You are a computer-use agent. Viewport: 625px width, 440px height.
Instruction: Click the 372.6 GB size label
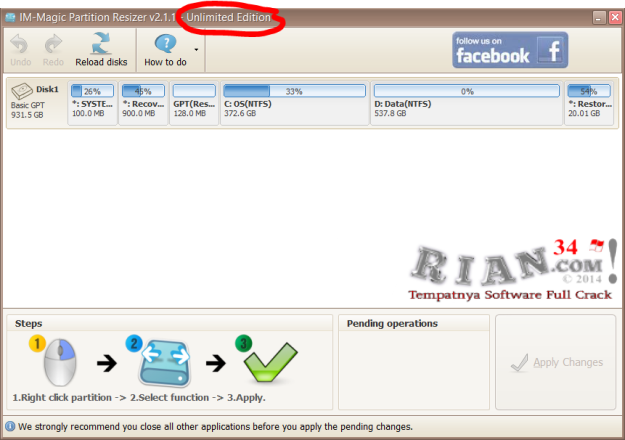[240, 114]
